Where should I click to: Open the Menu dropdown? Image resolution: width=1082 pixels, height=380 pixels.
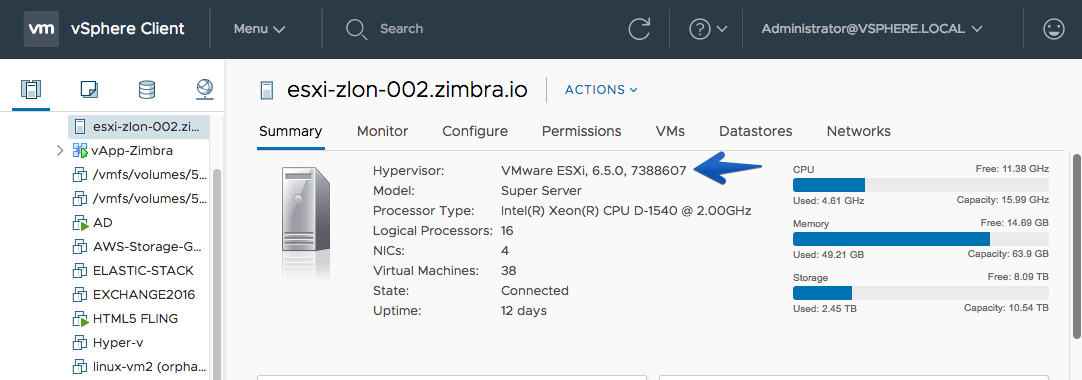[x=259, y=29]
